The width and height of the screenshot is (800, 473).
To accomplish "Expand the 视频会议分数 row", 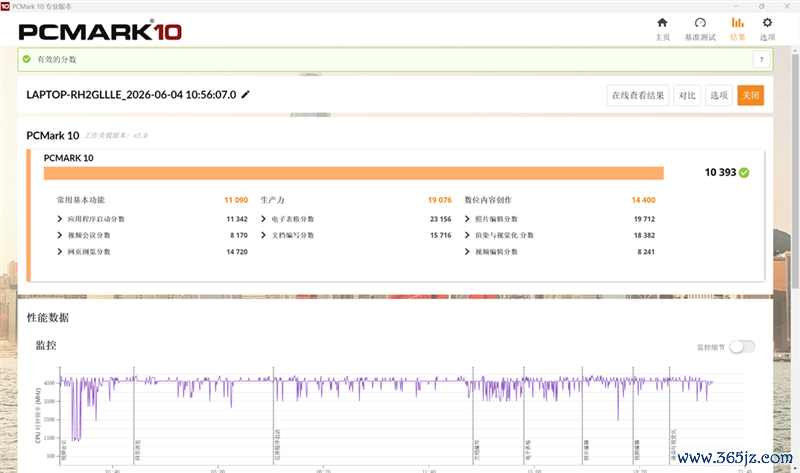I will (x=60, y=235).
